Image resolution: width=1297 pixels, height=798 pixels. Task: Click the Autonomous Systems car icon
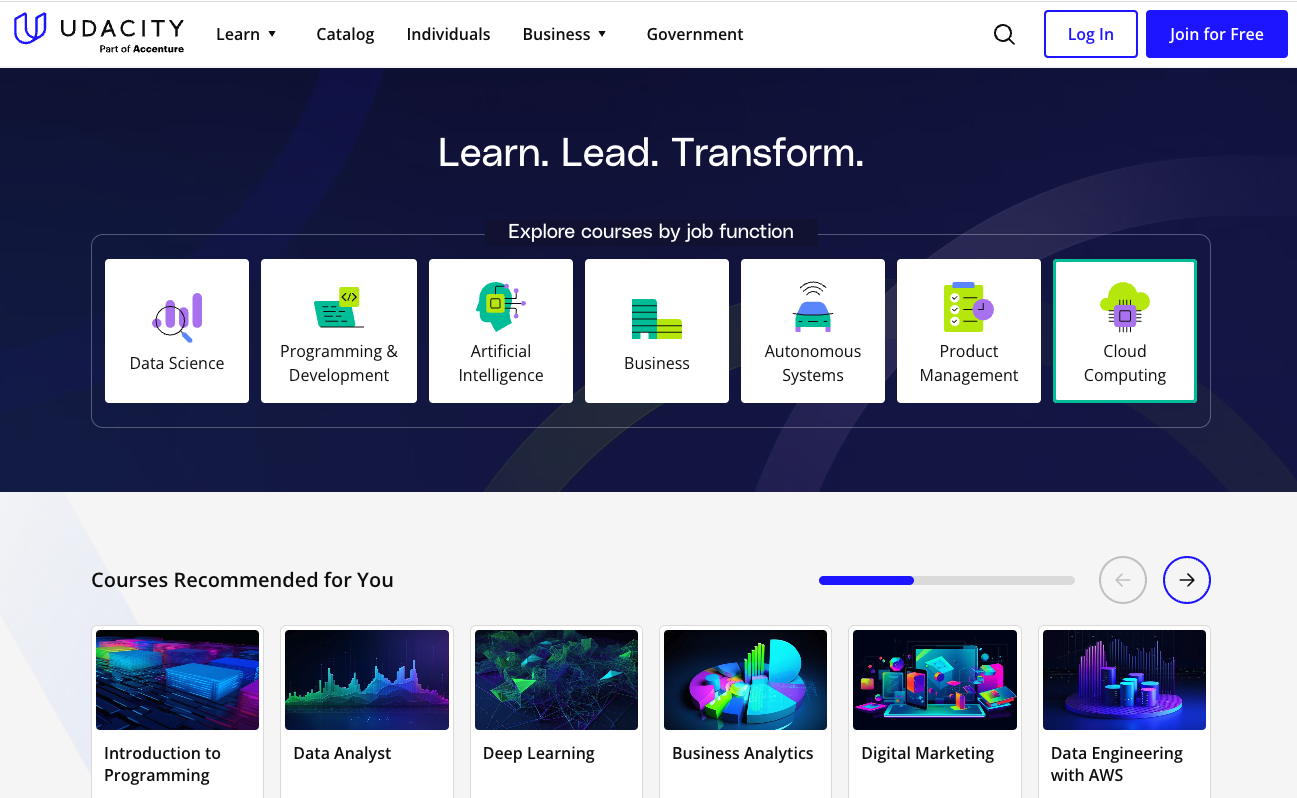tap(812, 306)
